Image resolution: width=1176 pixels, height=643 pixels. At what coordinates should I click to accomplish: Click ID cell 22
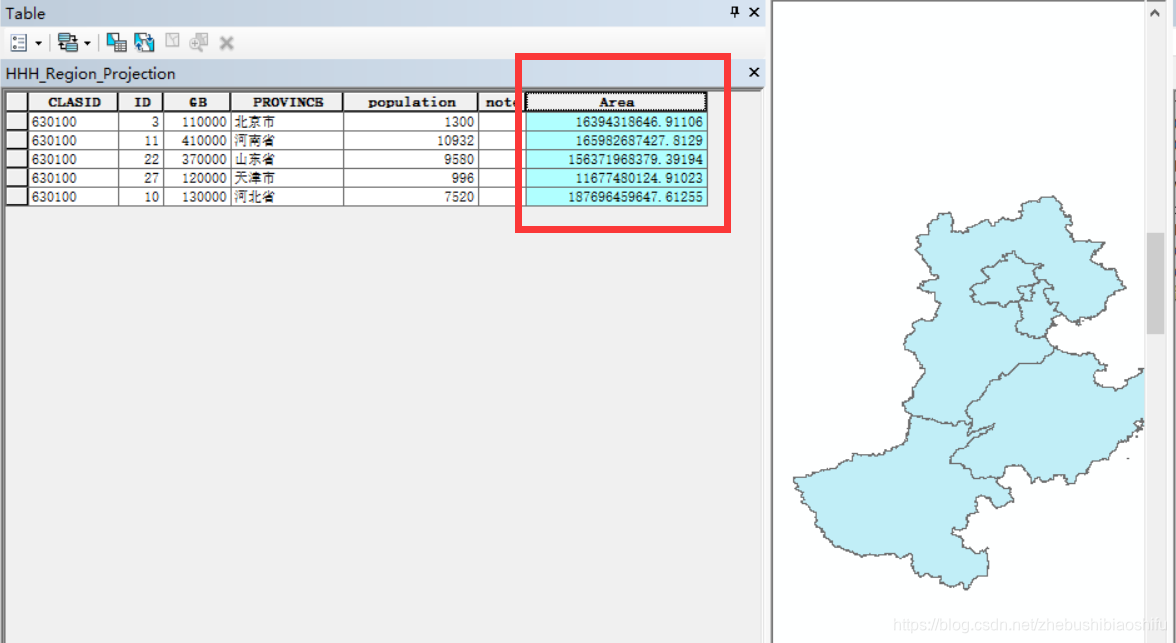click(141, 159)
